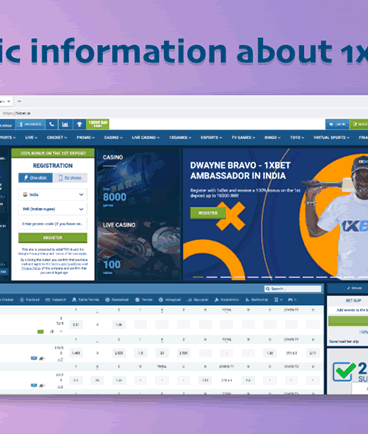Viewport: 368px width, 434px height.
Task: Select the Volleyball sport filter
Action: click(x=170, y=300)
